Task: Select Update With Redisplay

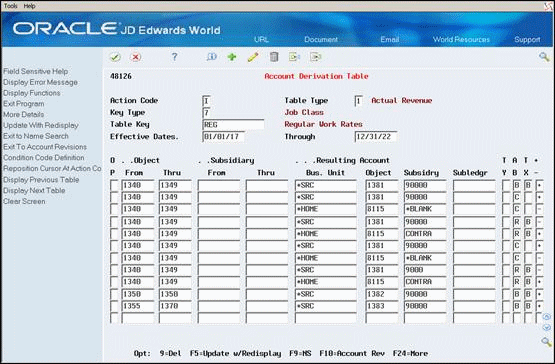Action: (41, 125)
